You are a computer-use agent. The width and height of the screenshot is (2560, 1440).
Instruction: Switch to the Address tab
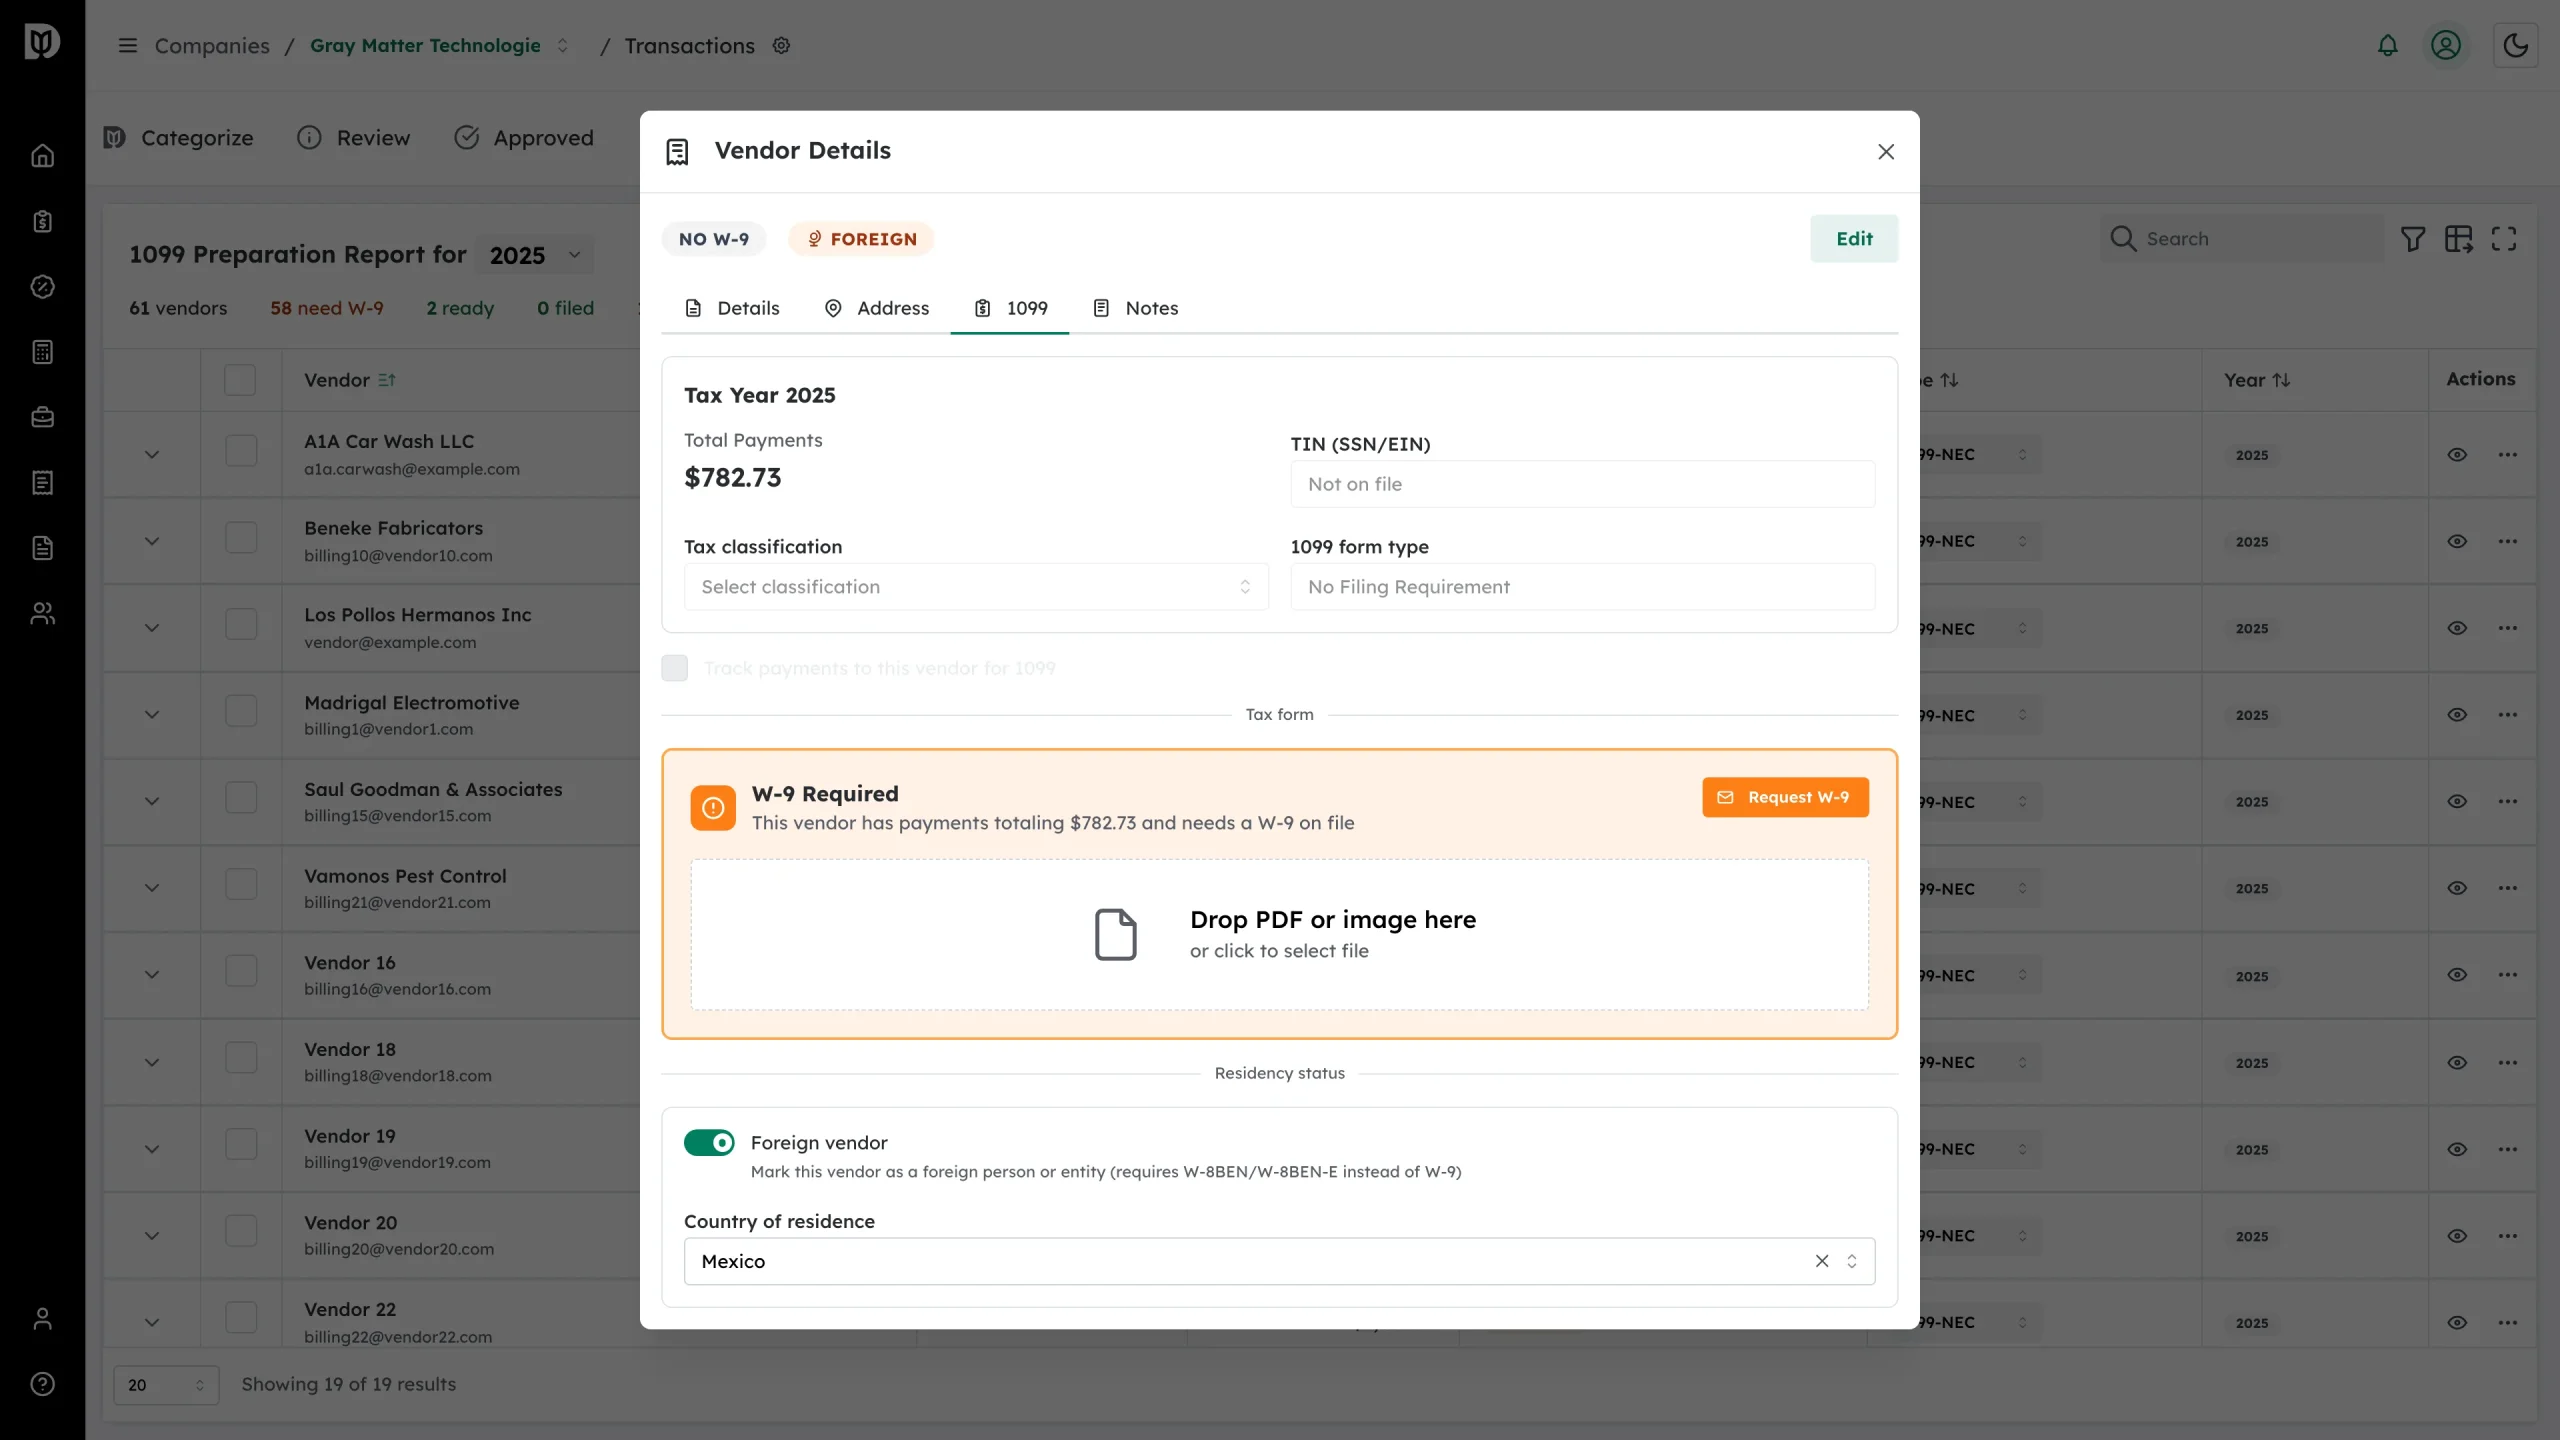pyautogui.click(x=877, y=308)
